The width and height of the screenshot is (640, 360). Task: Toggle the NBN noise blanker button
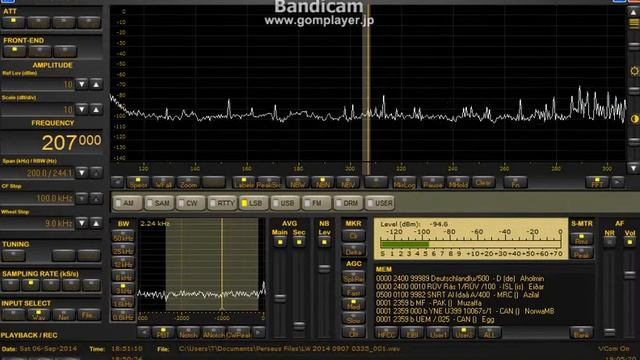click(x=322, y=182)
